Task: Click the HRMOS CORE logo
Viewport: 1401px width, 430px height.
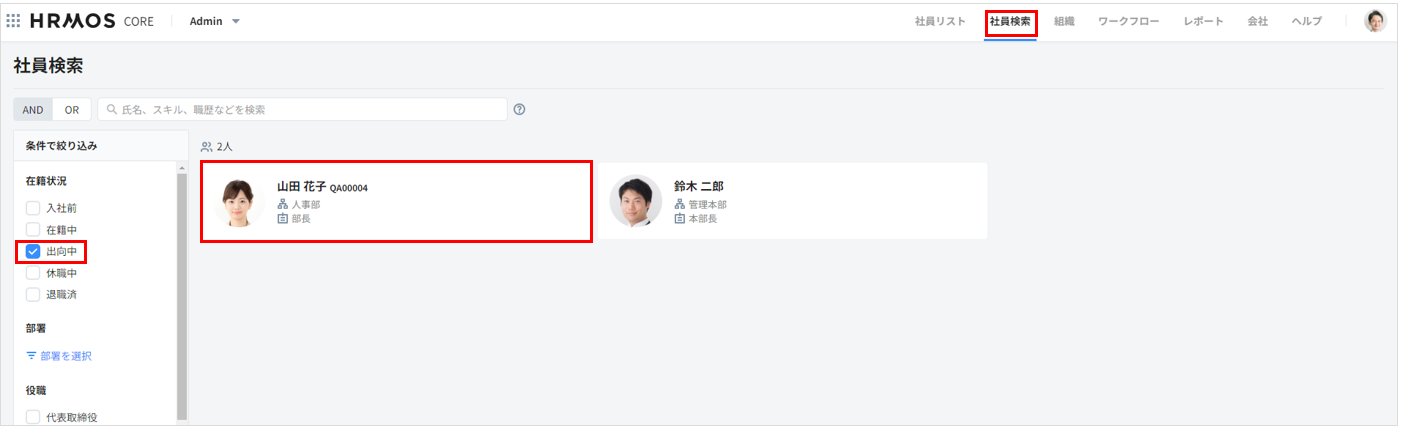Action: coord(92,21)
